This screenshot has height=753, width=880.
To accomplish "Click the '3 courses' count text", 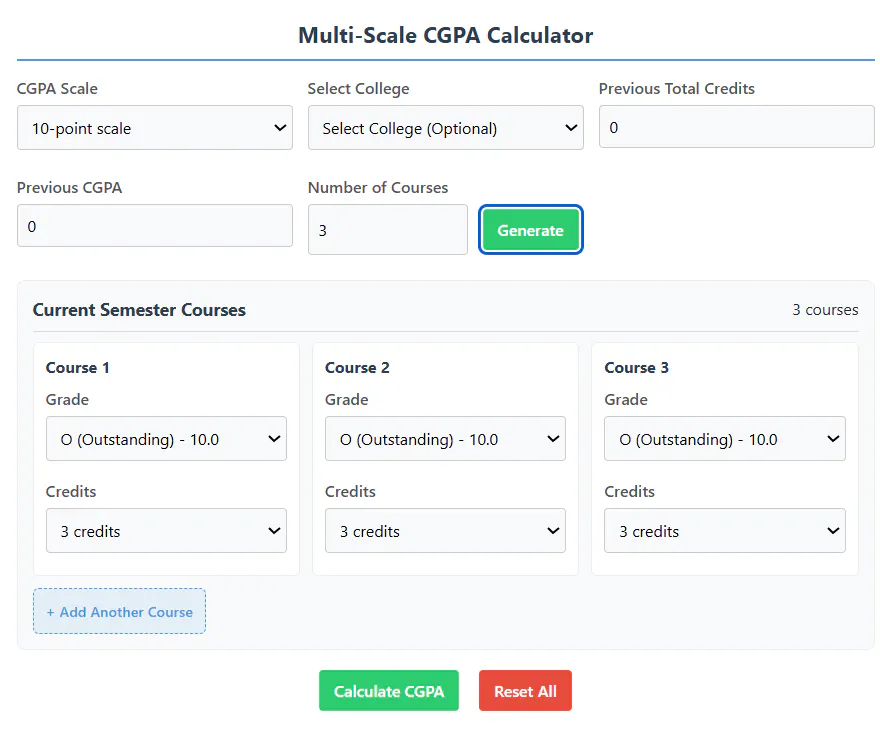I will point(825,310).
